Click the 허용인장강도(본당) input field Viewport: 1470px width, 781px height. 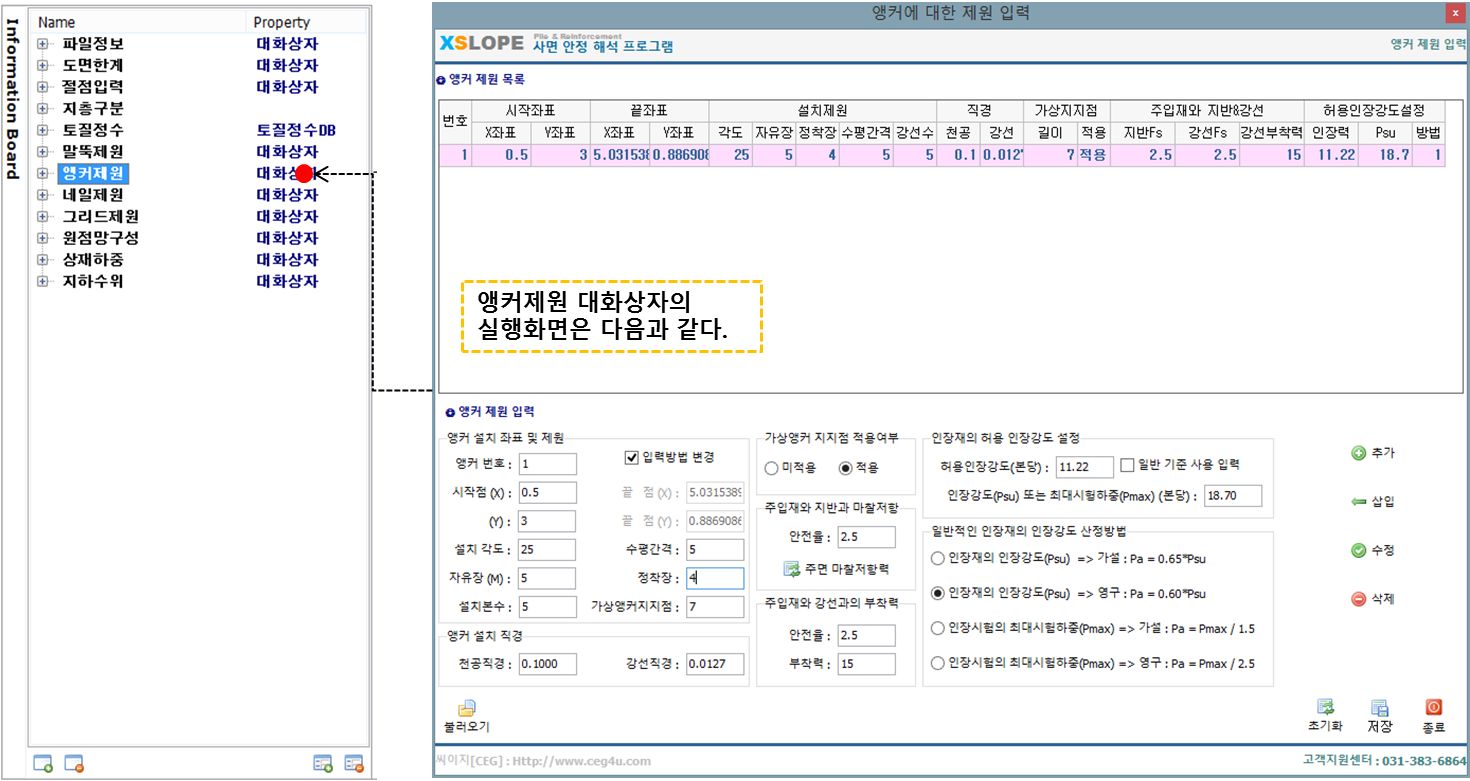(x=1085, y=467)
